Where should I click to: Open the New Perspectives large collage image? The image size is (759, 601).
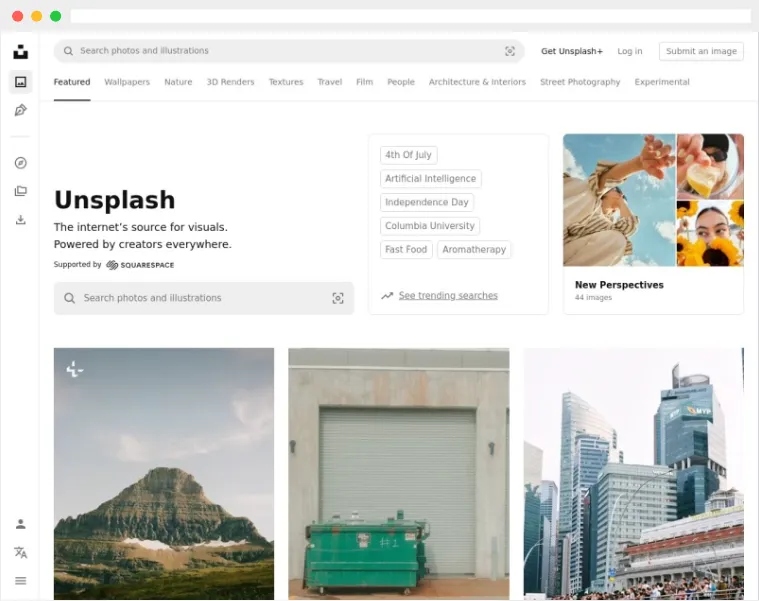[619, 200]
